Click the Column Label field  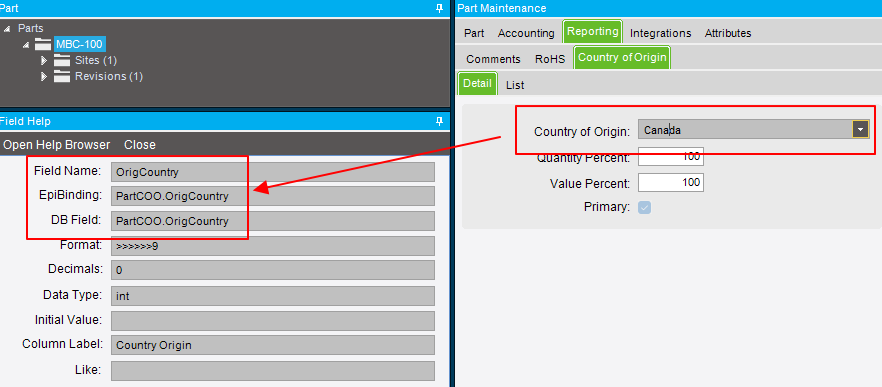pos(273,345)
